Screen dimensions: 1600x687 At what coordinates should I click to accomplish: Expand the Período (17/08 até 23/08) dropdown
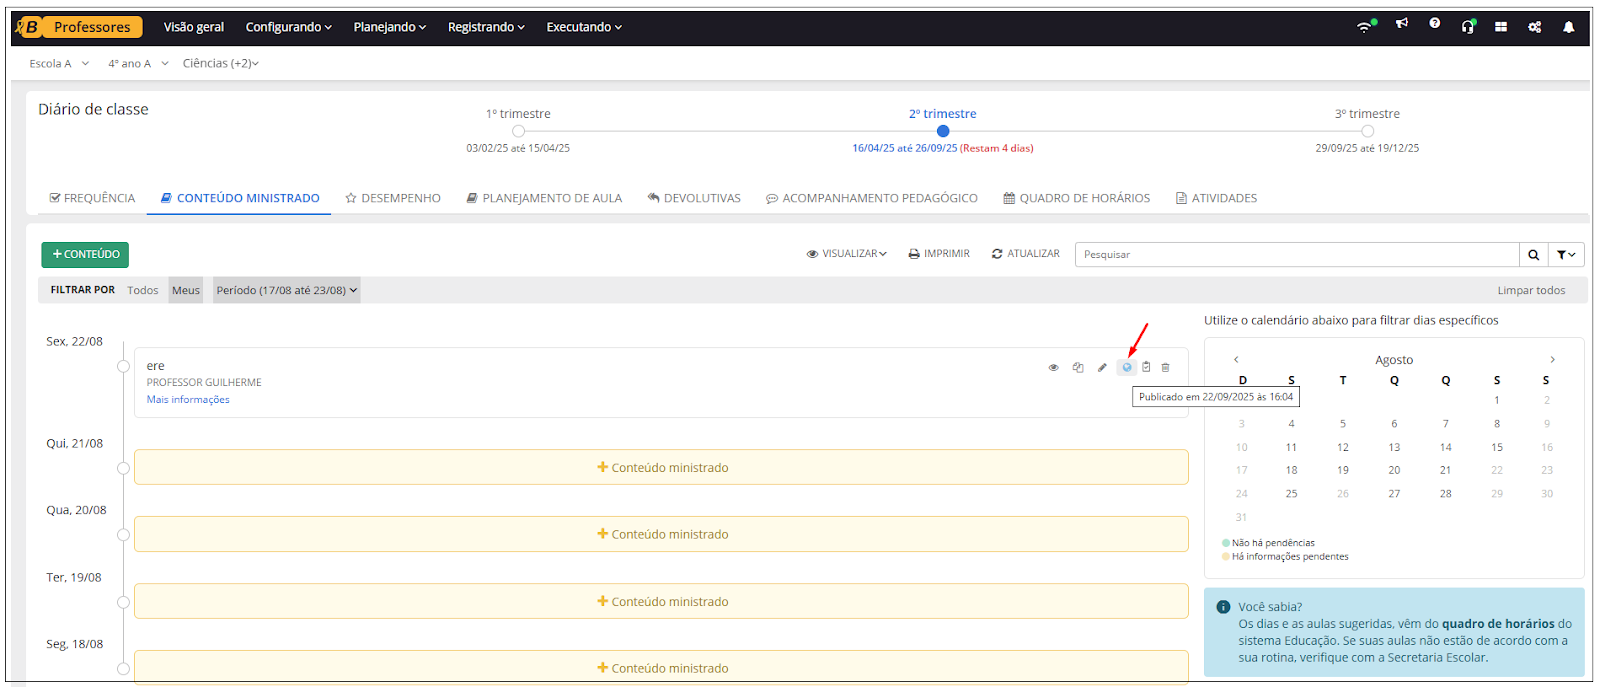[x=286, y=290]
